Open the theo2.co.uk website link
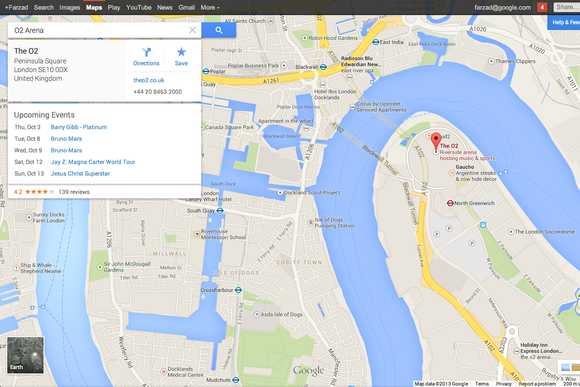This screenshot has width=580, height=387. 149,80
